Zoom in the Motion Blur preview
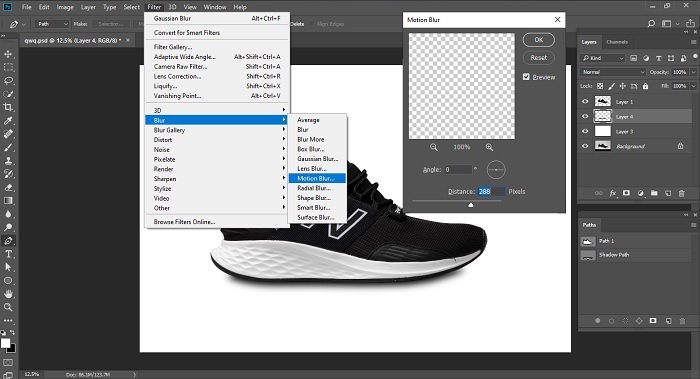Image resolution: width=700 pixels, height=379 pixels. coord(489,147)
